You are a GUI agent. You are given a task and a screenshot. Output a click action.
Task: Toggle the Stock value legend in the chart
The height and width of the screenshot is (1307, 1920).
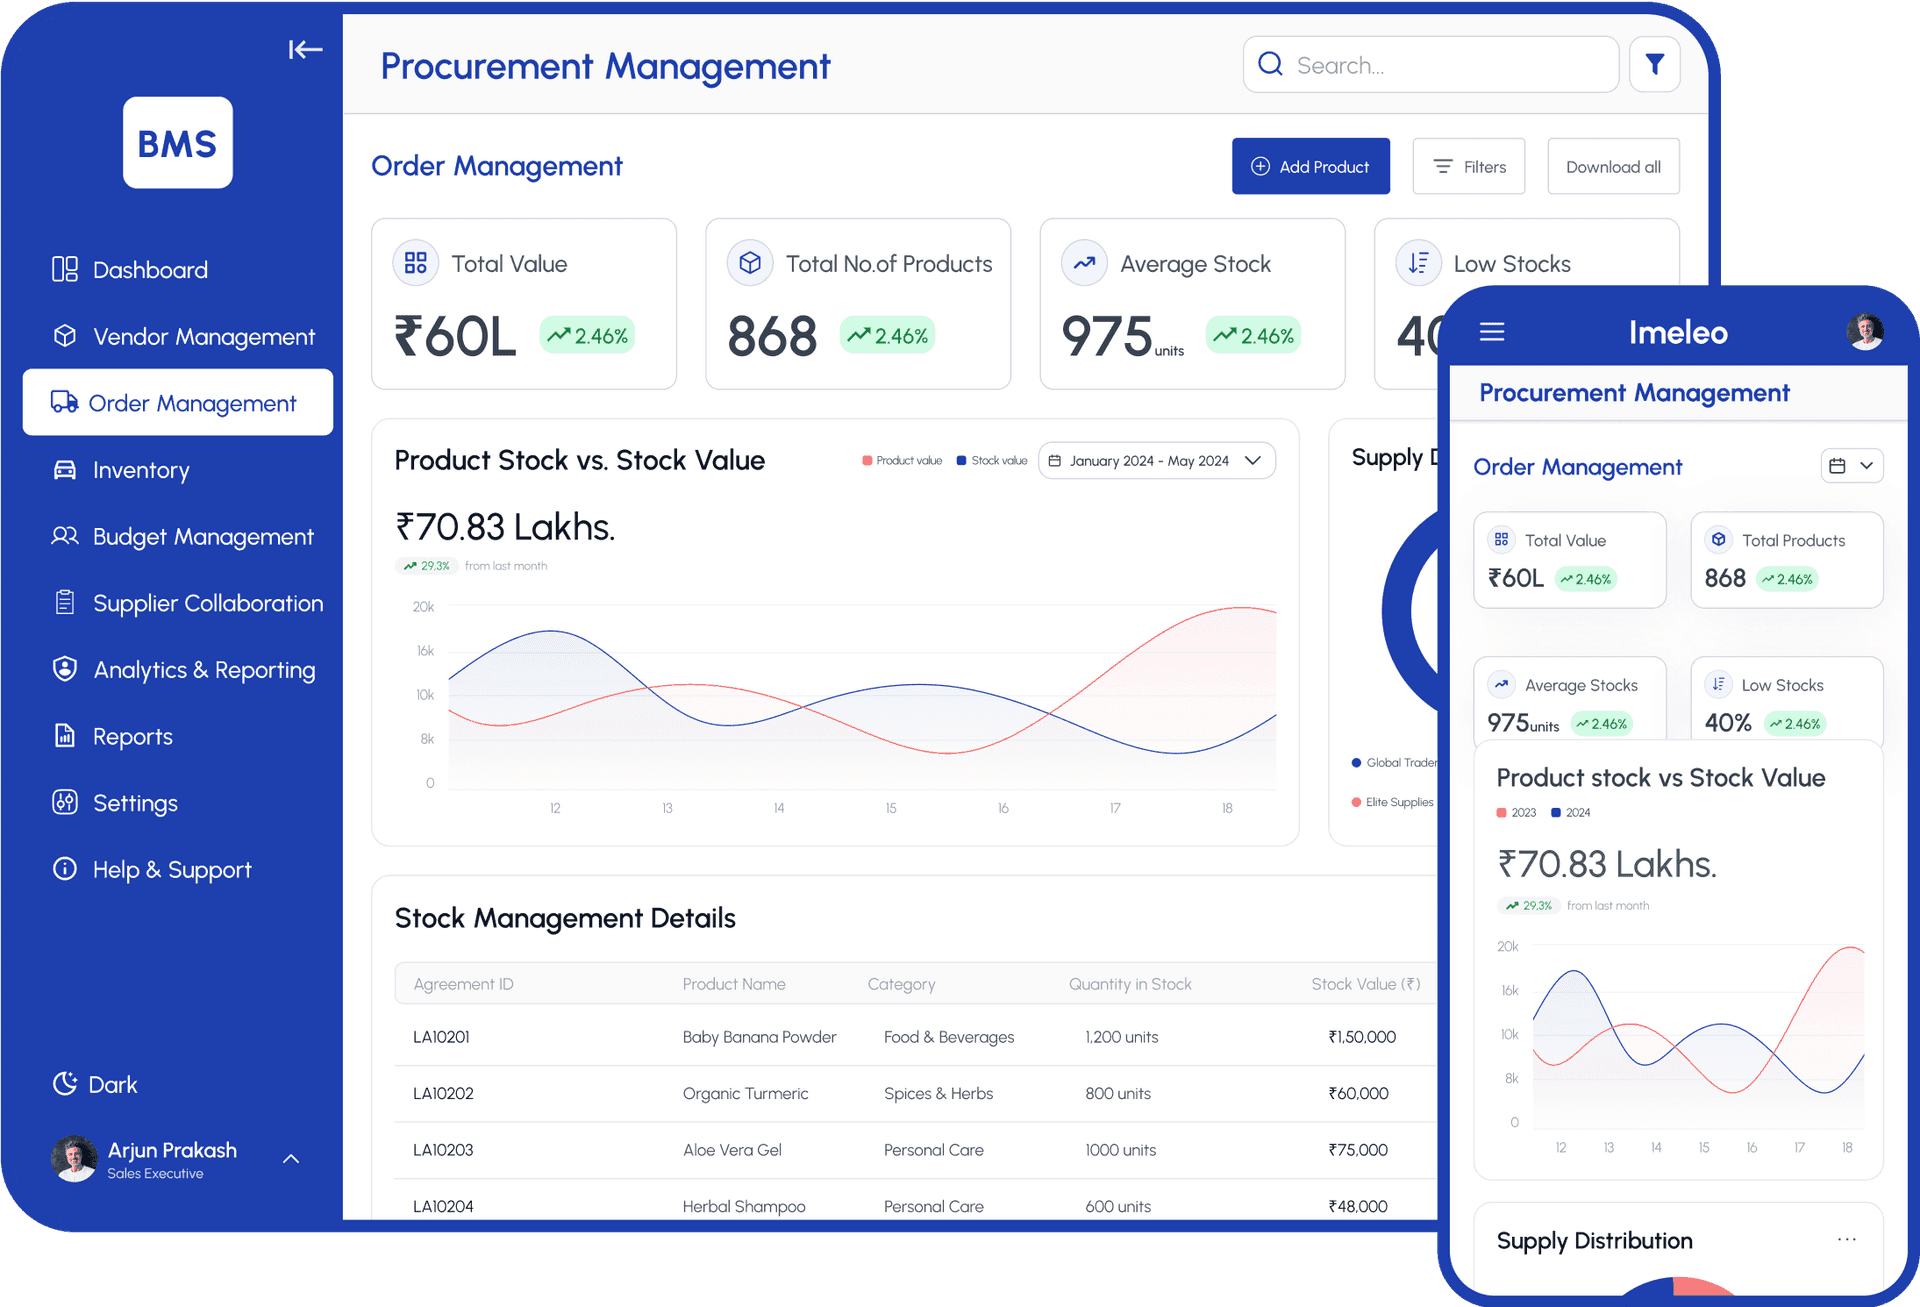pyautogui.click(x=991, y=460)
